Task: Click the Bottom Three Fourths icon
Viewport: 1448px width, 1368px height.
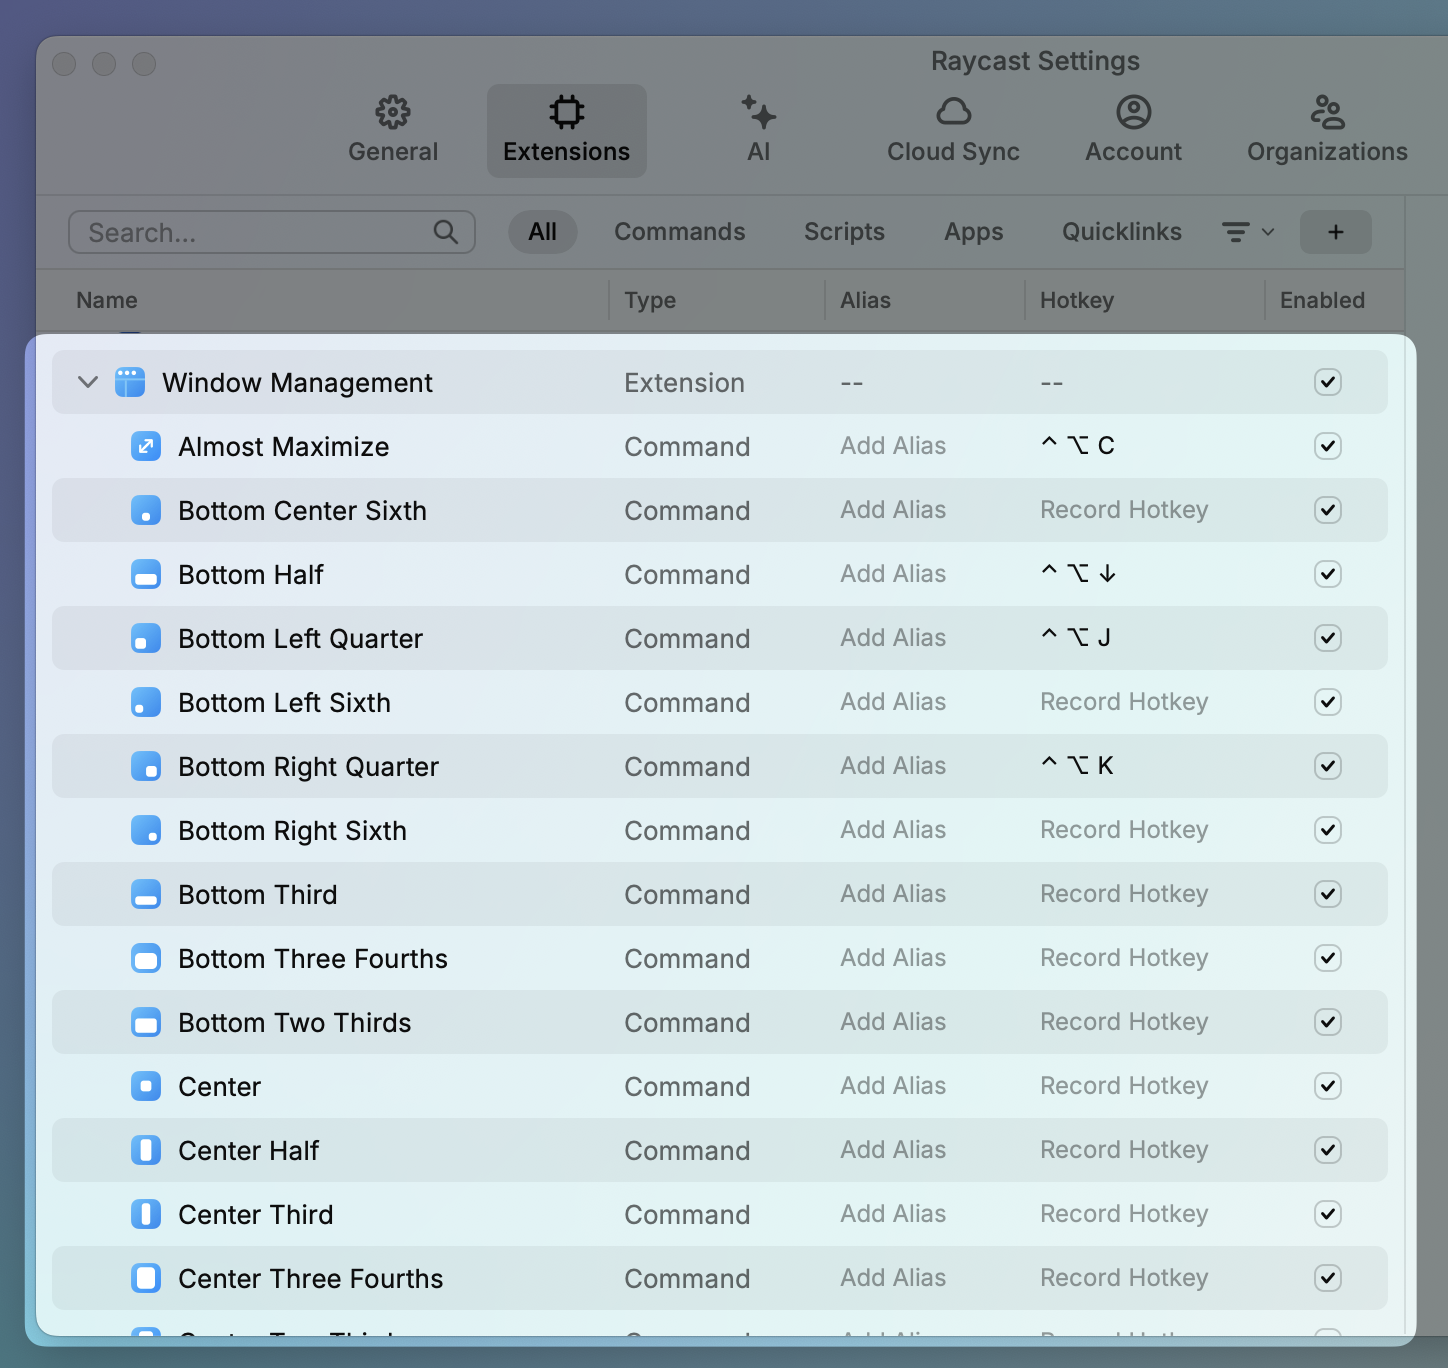Action: (146, 958)
